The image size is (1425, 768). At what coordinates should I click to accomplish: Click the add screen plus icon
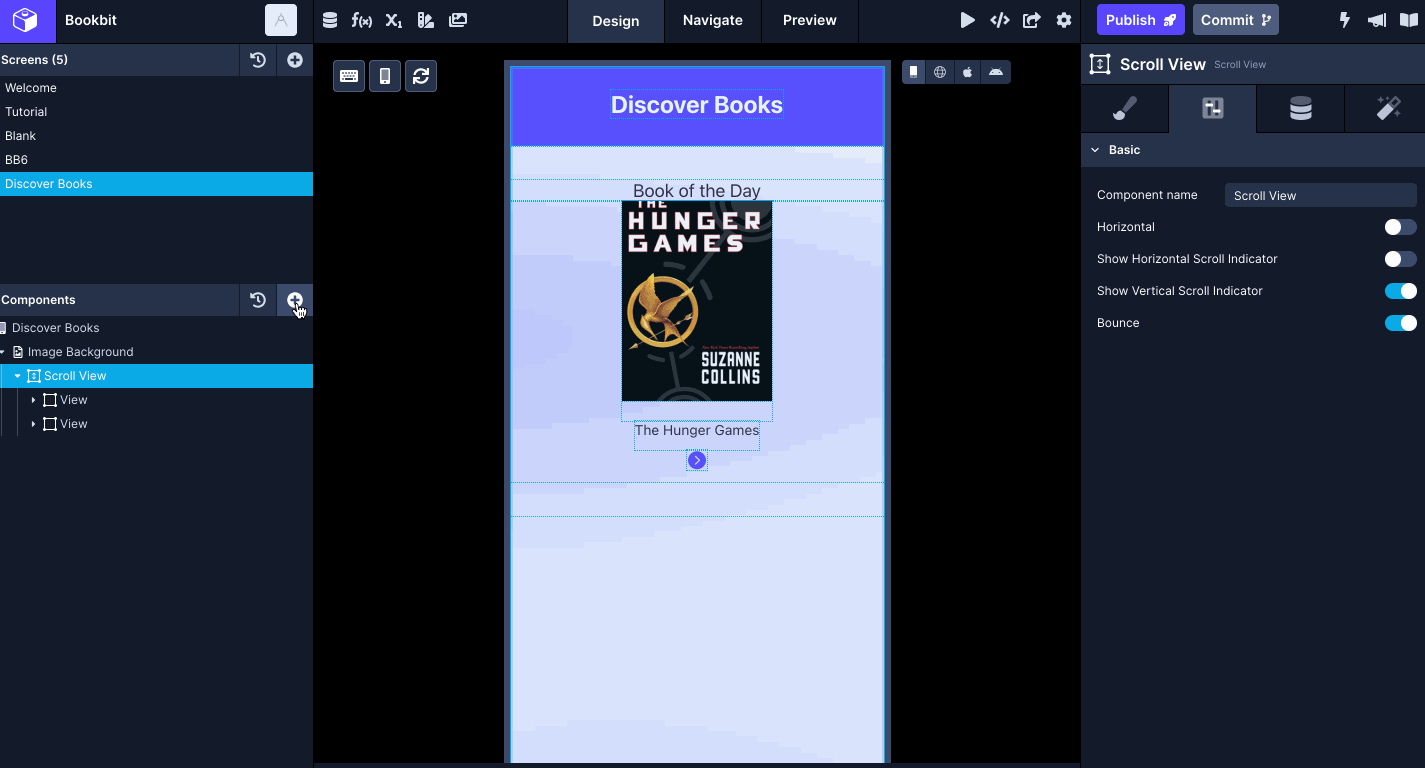coord(295,60)
